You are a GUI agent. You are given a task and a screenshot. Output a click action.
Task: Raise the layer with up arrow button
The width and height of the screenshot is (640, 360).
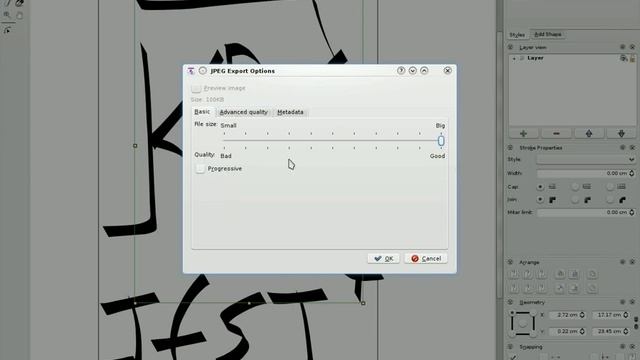pyautogui.click(x=589, y=133)
